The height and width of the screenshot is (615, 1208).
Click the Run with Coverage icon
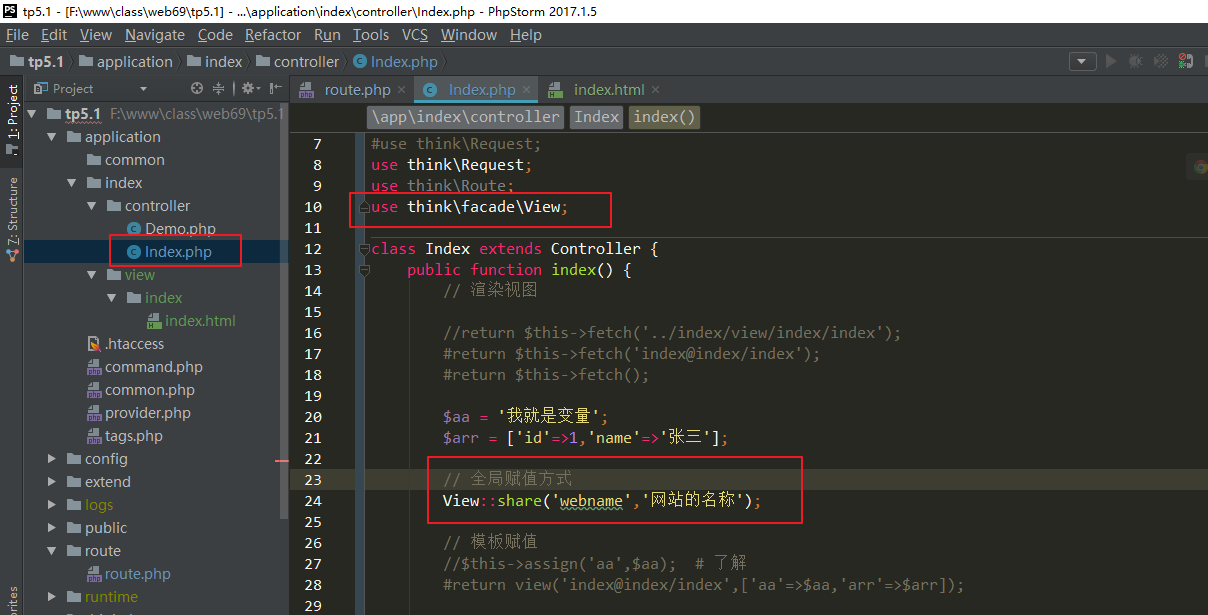(x=1160, y=61)
